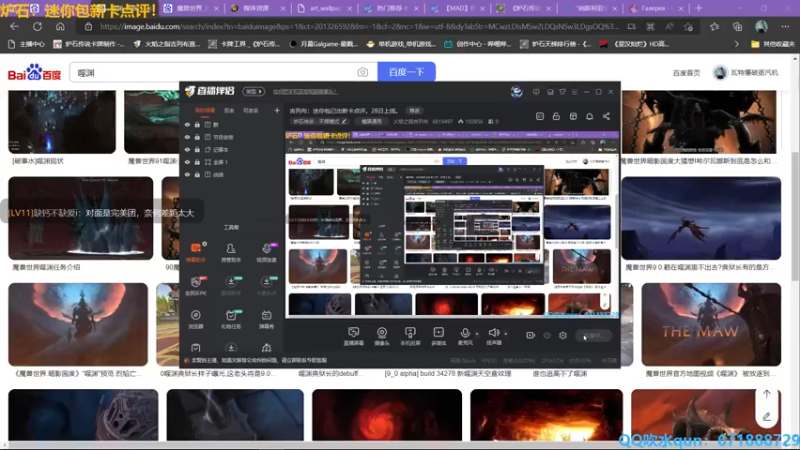800x450 pixels.
Task: Click the browser refresh button
Action: point(37,26)
